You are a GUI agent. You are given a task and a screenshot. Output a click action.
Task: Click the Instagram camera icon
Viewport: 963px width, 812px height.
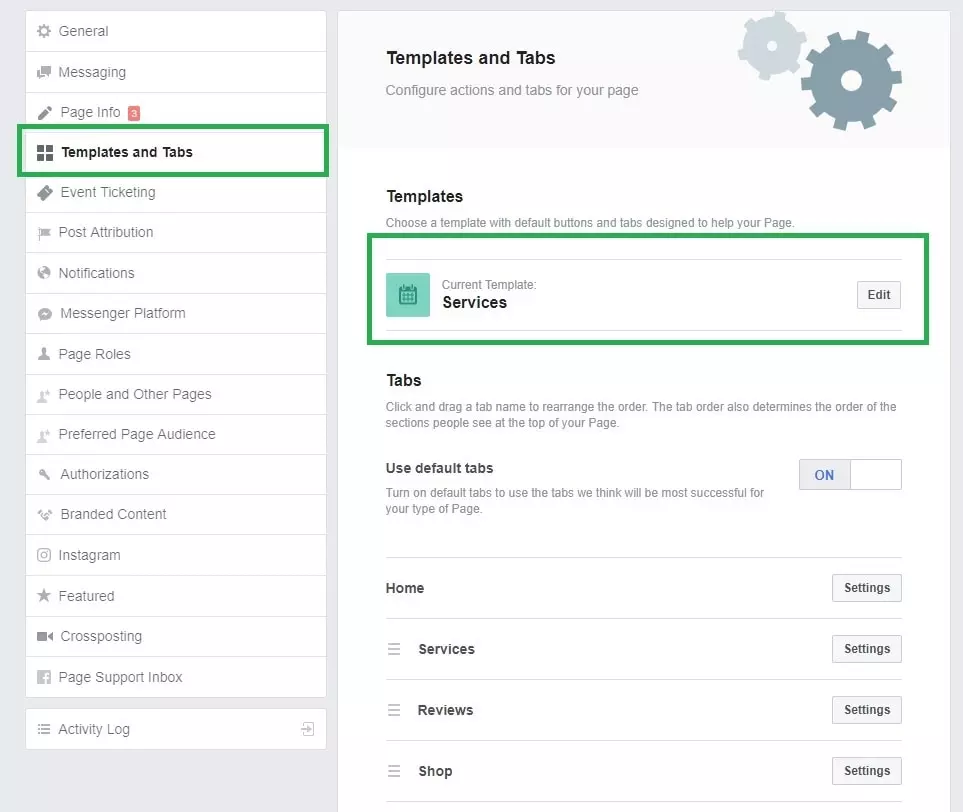click(44, 555)
